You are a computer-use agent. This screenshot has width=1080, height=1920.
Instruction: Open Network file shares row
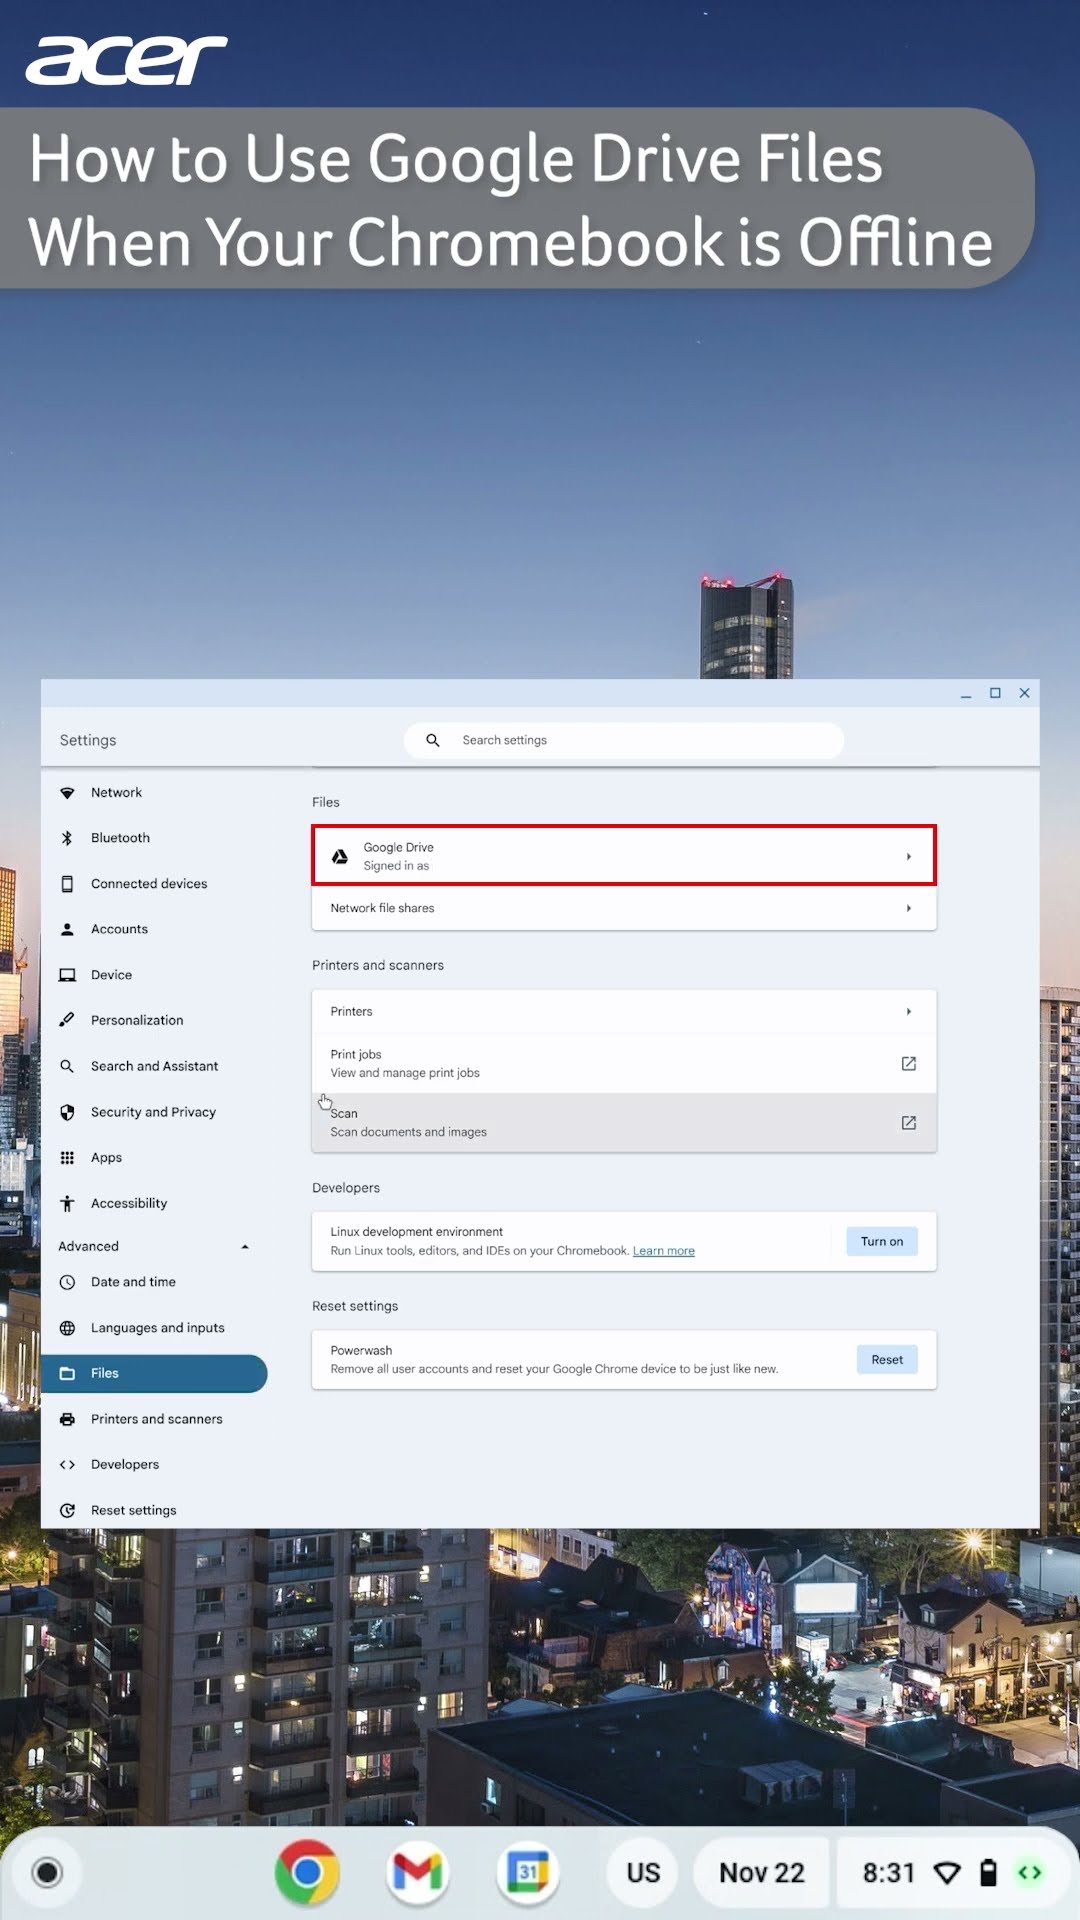[624, 908]
